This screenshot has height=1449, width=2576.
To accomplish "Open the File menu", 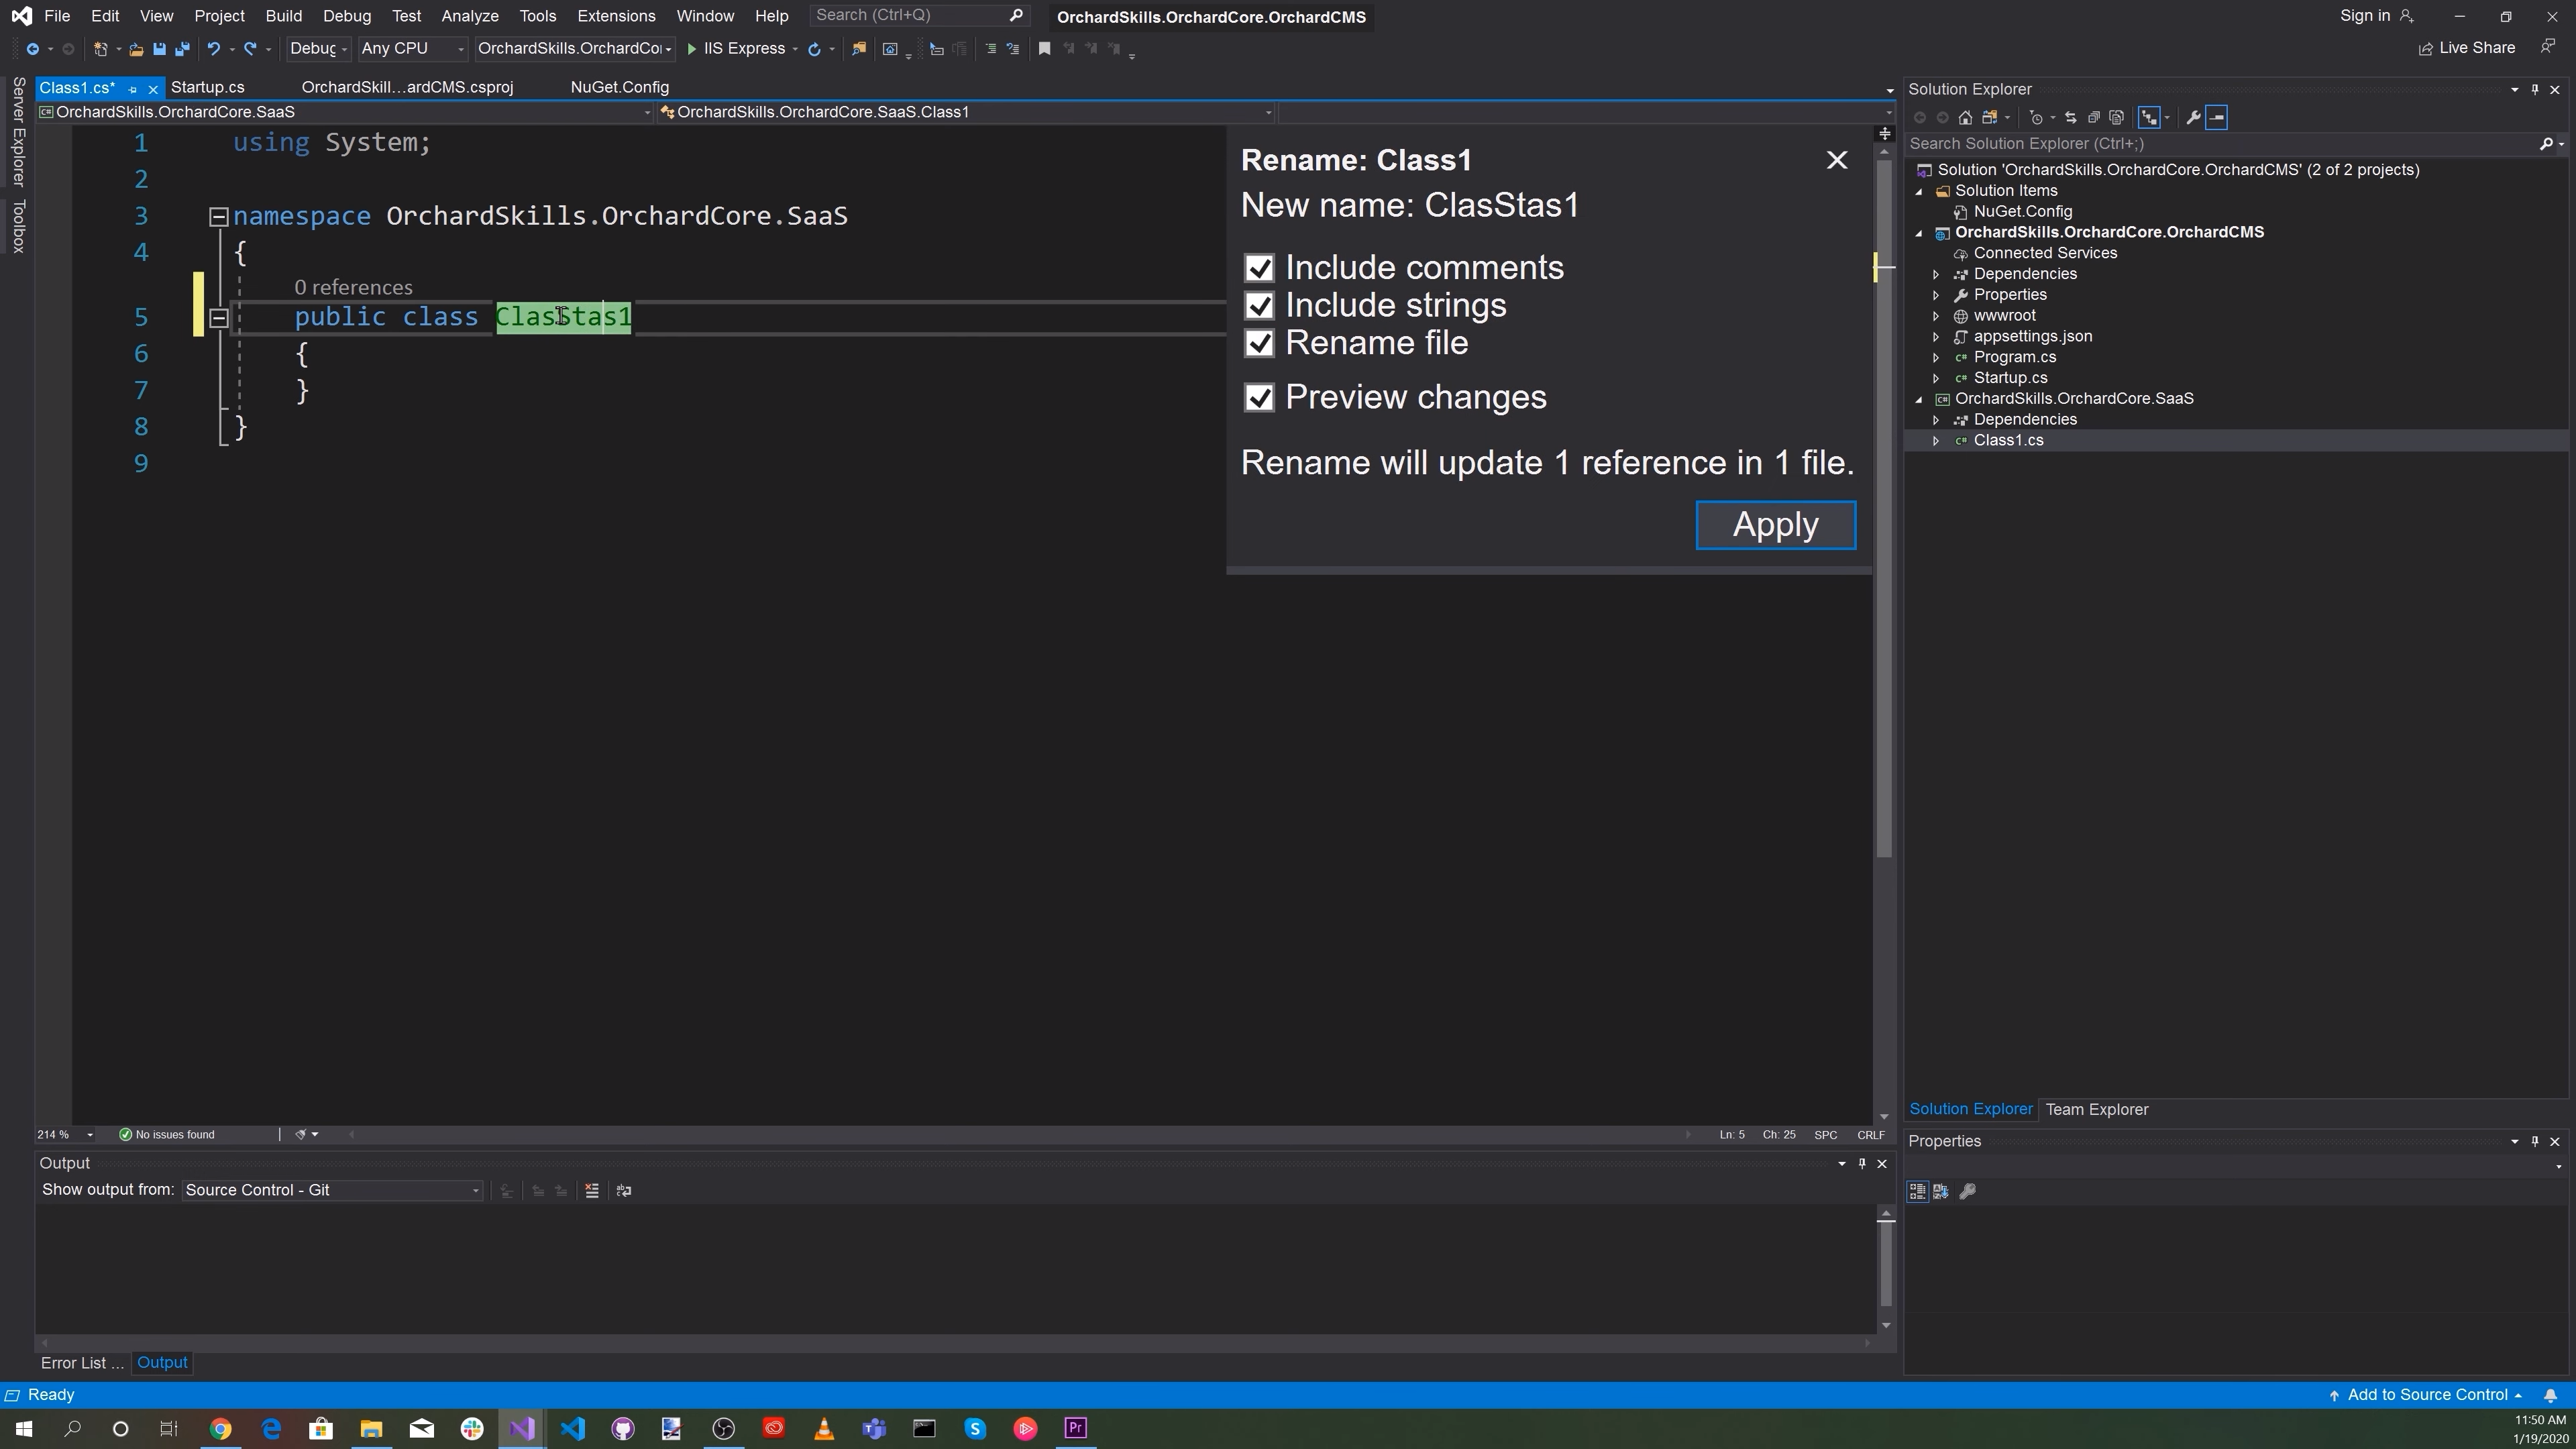I will (57, 16).
